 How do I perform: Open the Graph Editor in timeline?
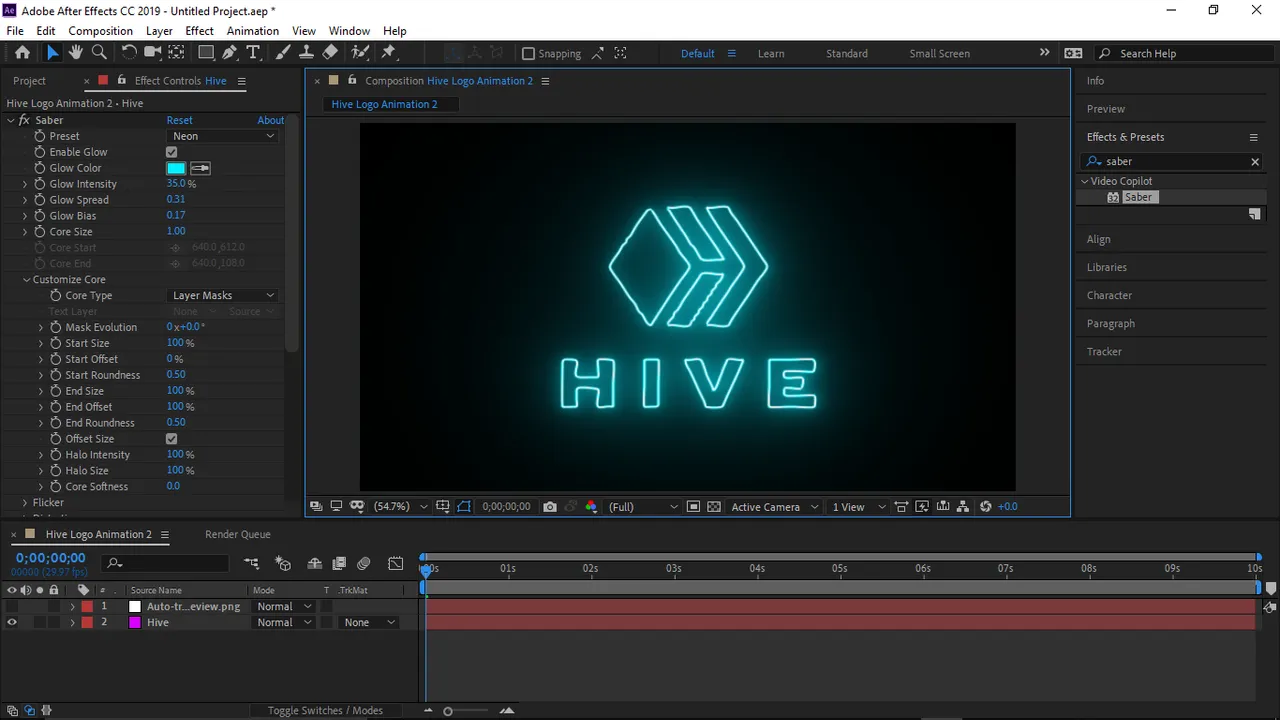click(396, 564)
